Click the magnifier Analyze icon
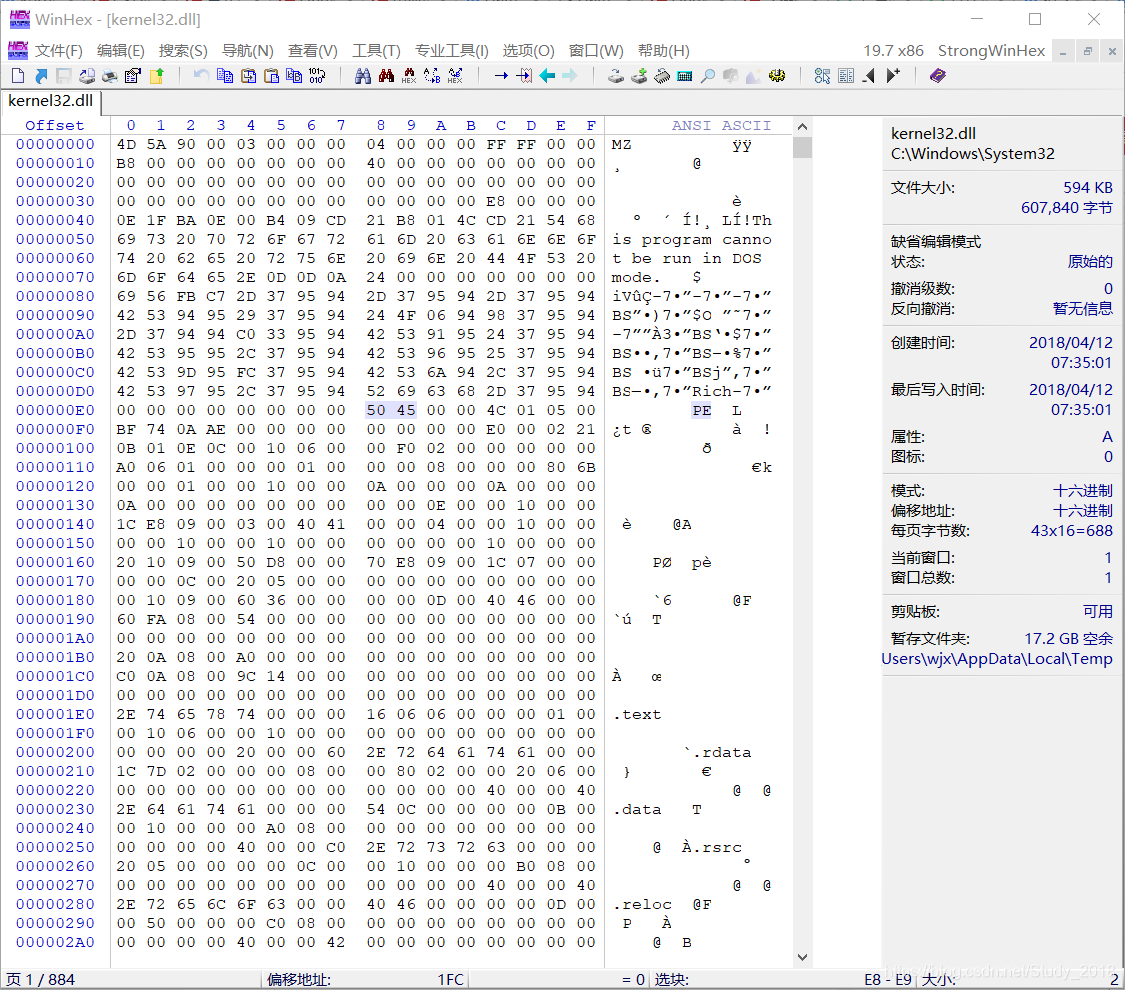1125x990 pixels. 707,75
